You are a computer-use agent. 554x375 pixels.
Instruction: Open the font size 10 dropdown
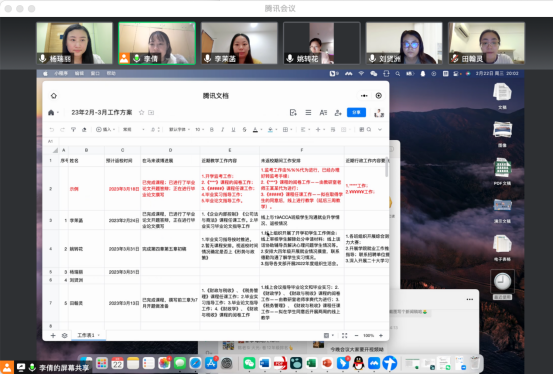tap(200, 130)
